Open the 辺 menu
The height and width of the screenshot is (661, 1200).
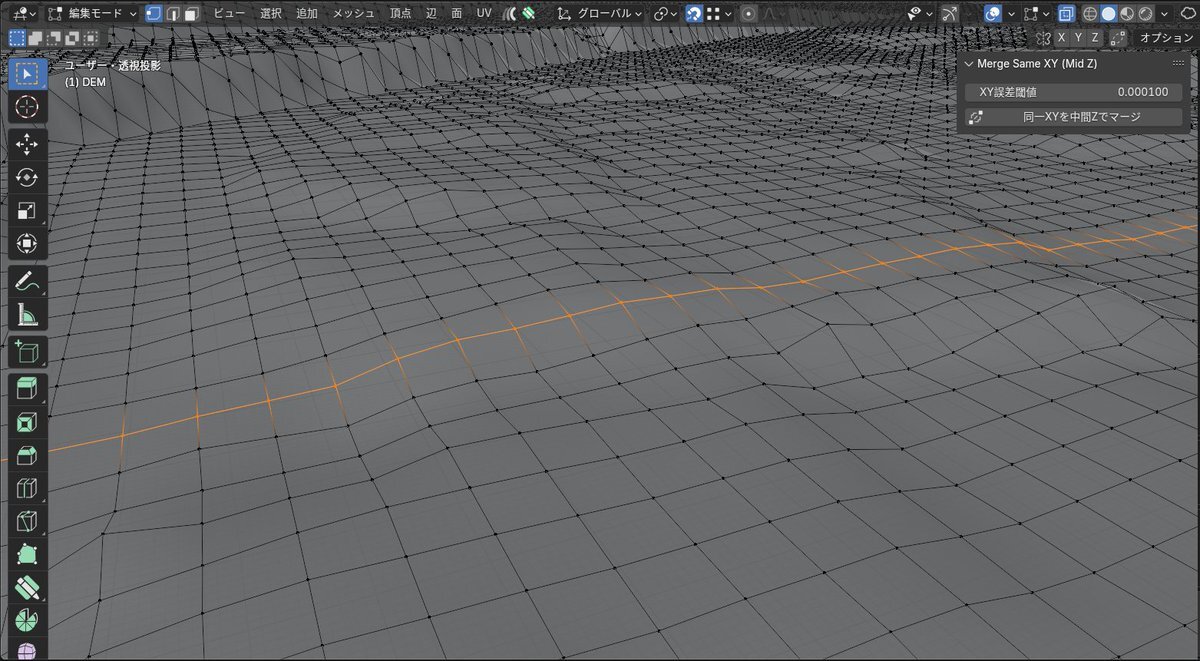click(431, 14)
